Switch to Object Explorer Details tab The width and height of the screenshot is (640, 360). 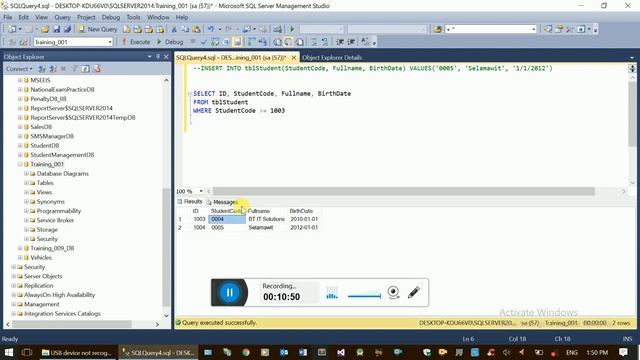click(x=332, y=57)
